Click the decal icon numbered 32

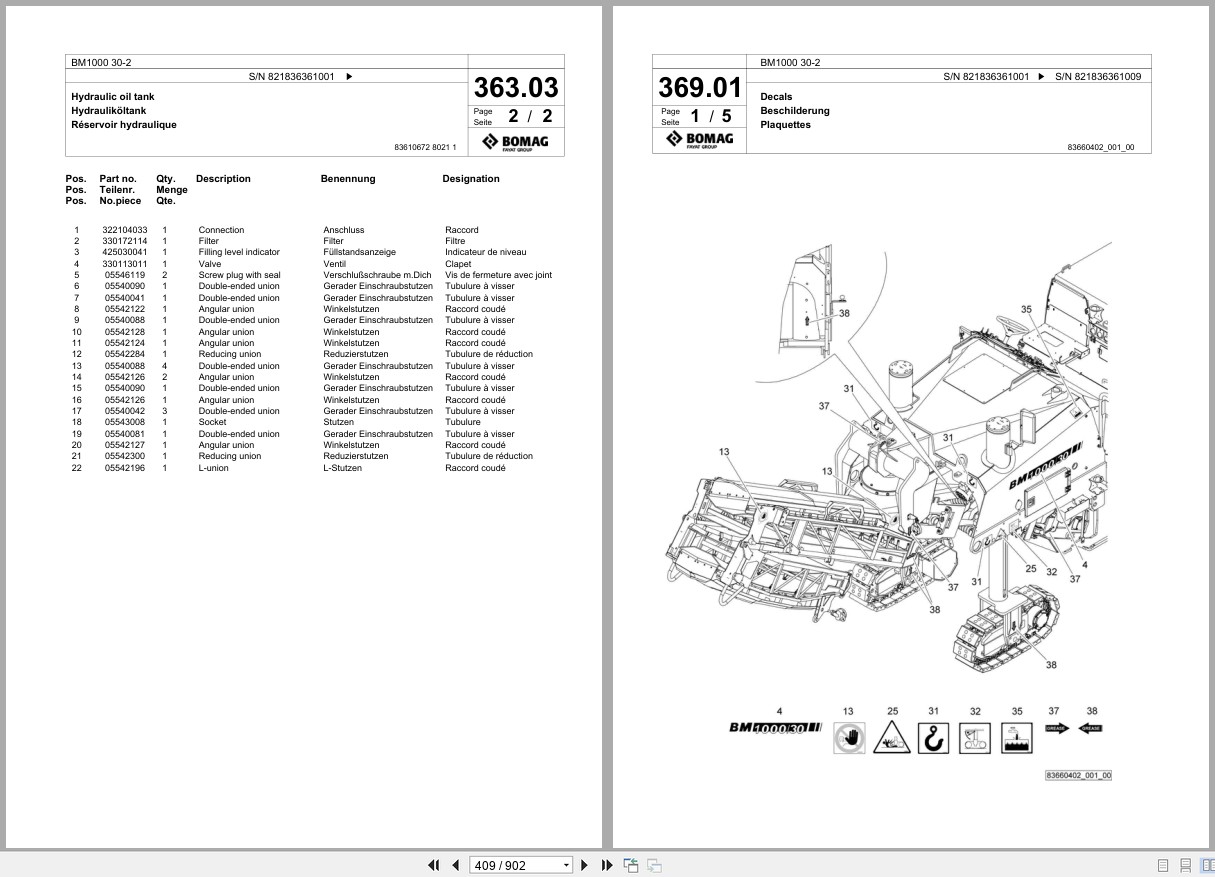point(975,738)
